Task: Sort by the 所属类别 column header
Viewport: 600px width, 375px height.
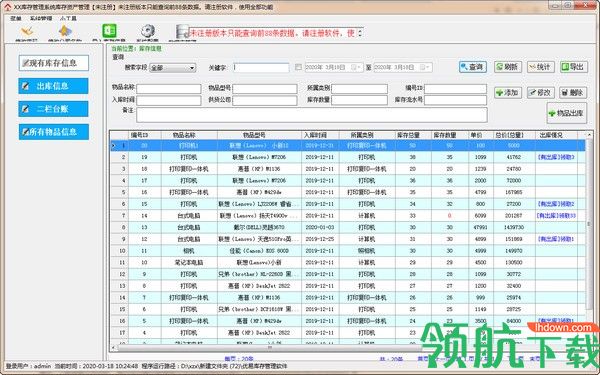Action: coord(367,135)
